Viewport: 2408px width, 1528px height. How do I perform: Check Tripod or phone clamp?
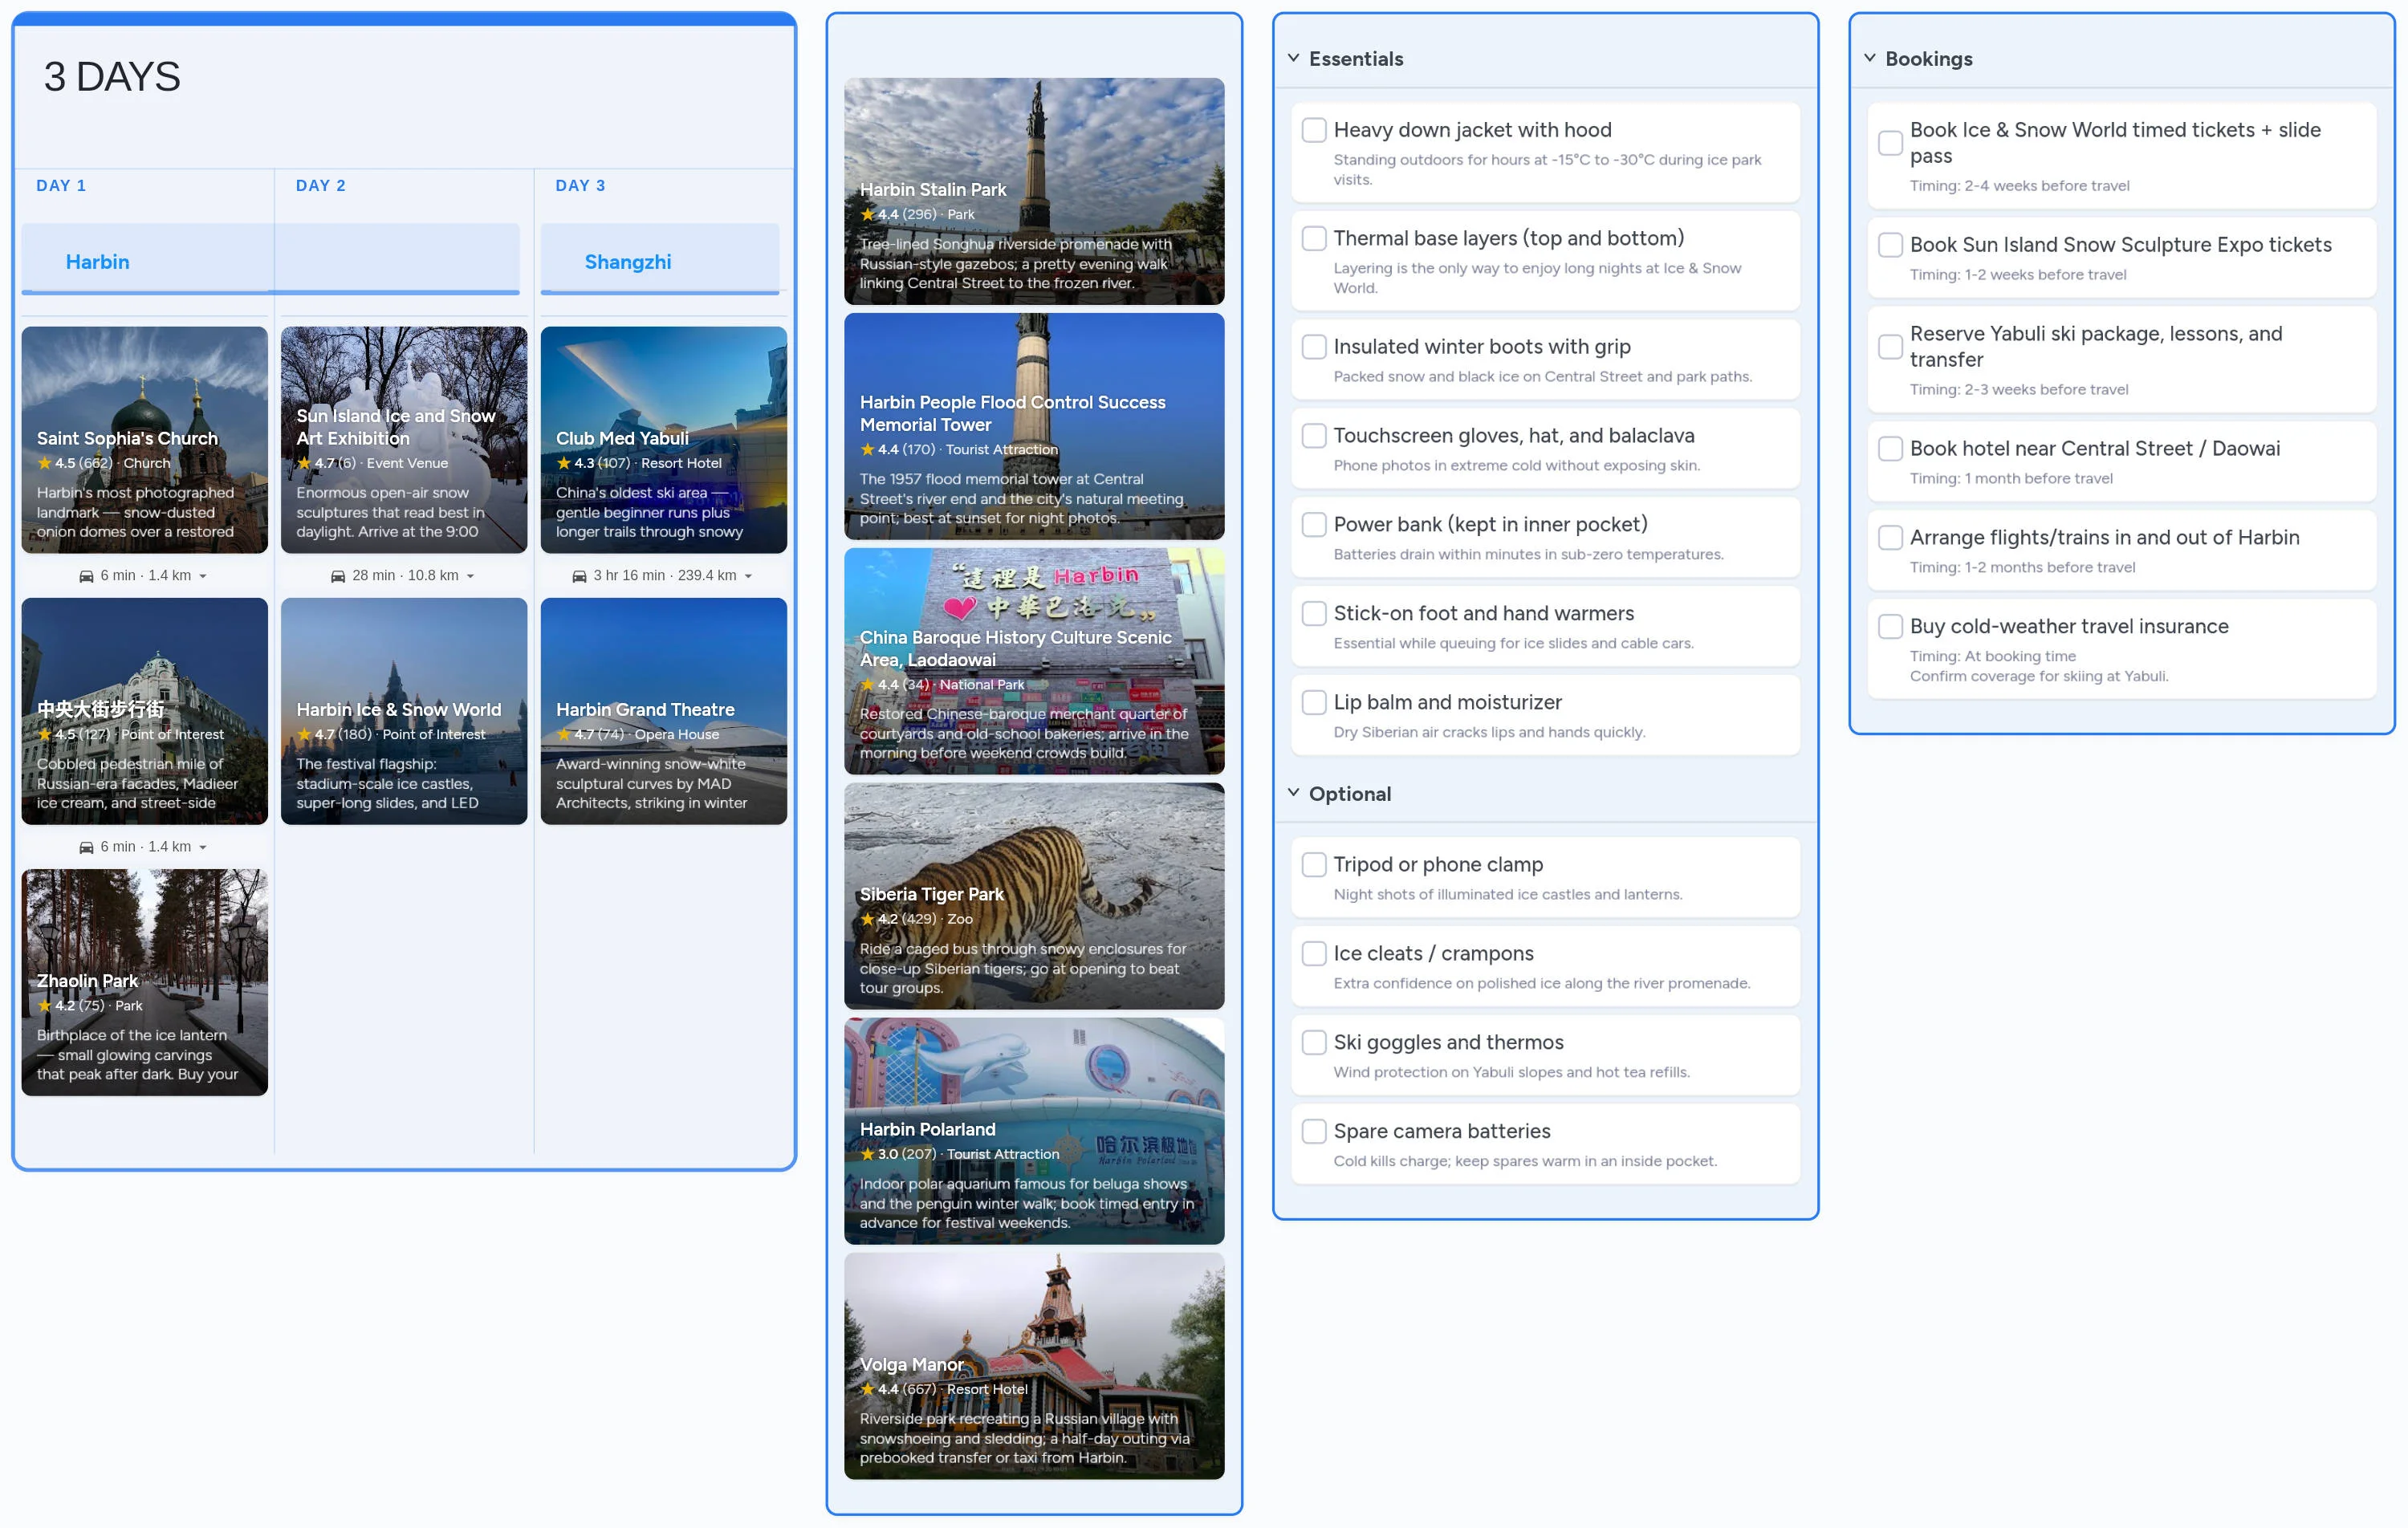pyautogui.click(x=1314, y=865)
